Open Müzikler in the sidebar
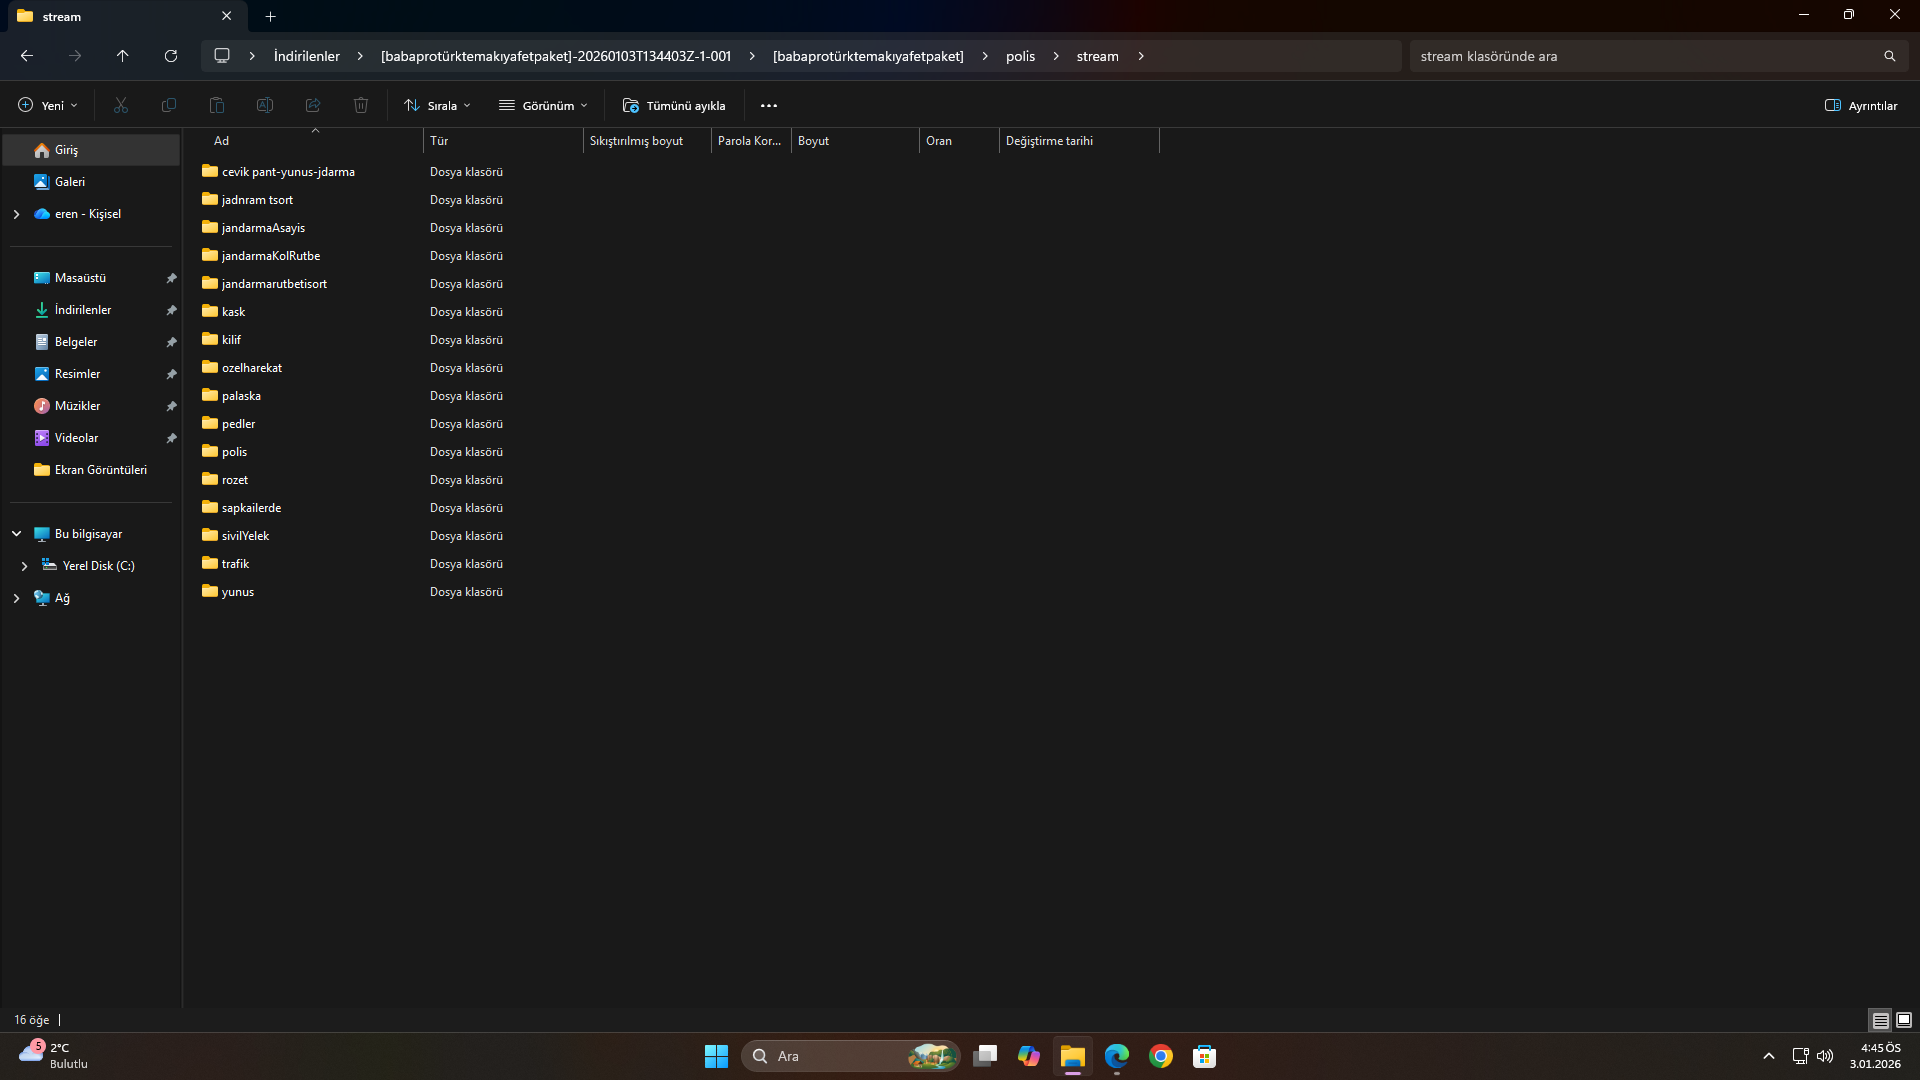Viewport: 1920px width, 1080px height. pyautogui.click(x=91, y=406)
